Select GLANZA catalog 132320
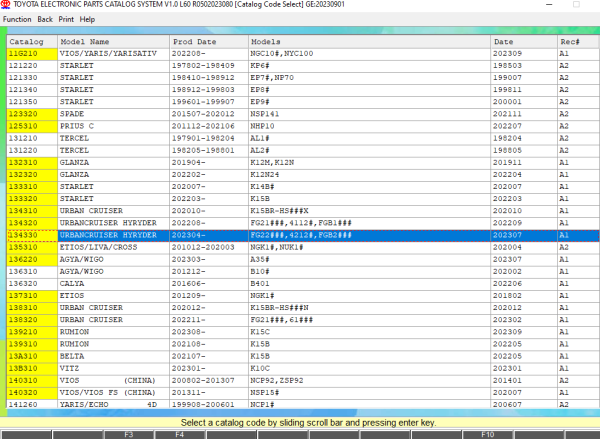The image size is (600, 439). point(32,175)
